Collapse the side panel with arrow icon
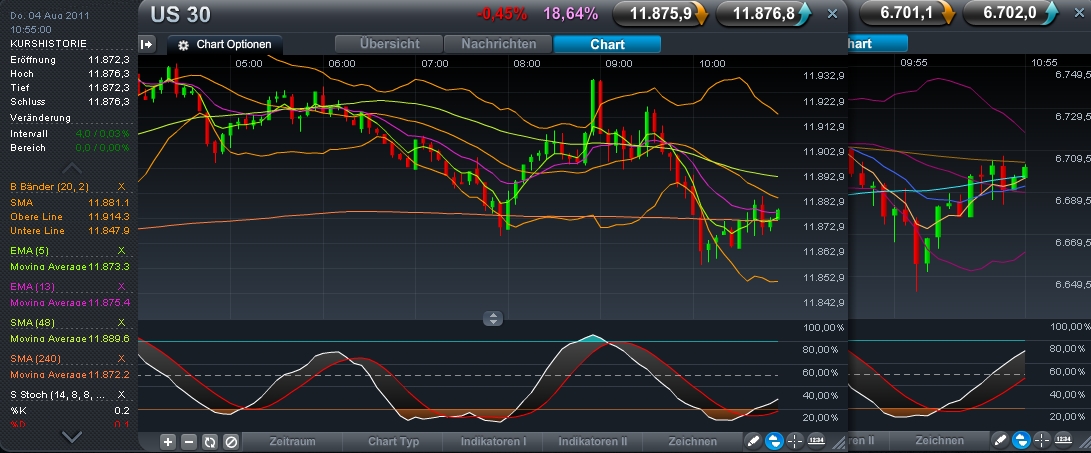Screen dimensions: 1091x453 coord(147,45)
